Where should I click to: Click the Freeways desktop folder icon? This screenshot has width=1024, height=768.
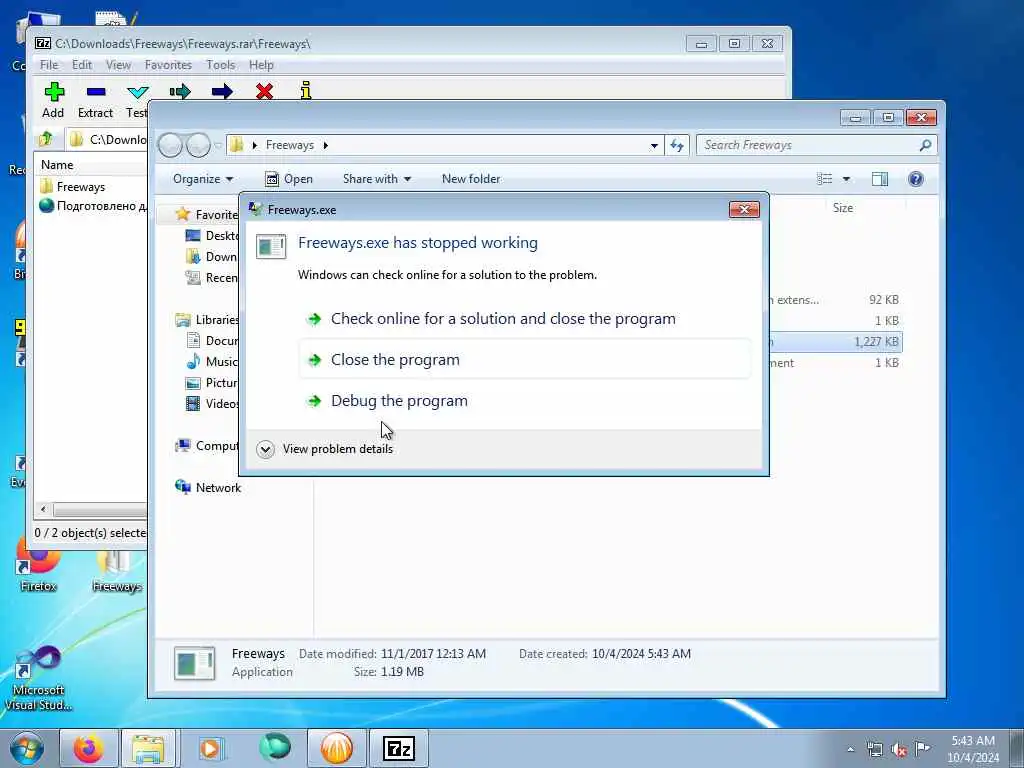pos(116,571)
